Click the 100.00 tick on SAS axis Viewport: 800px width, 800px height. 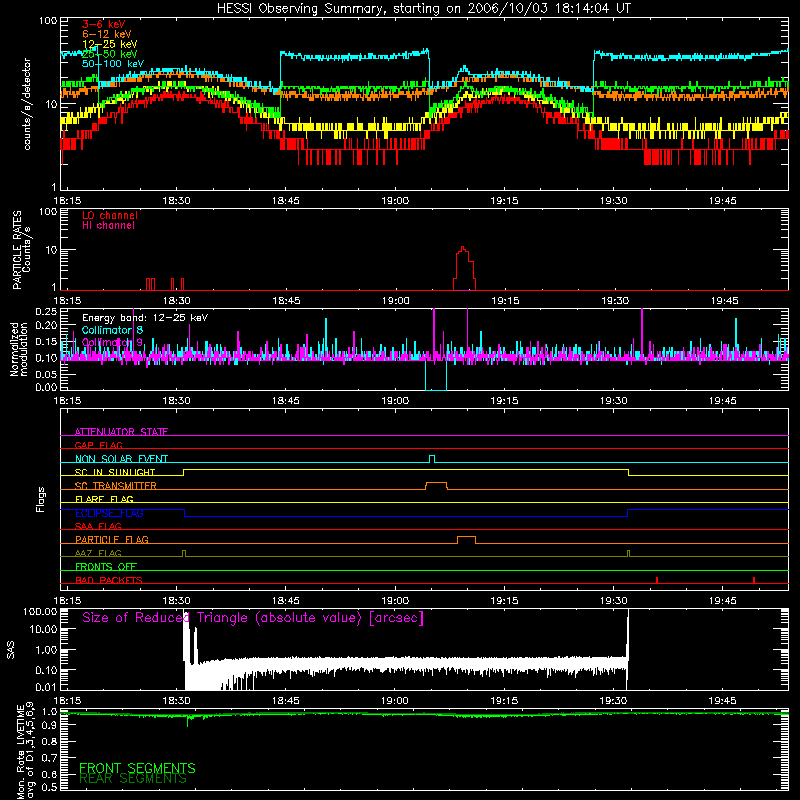[x=40, y=611]
